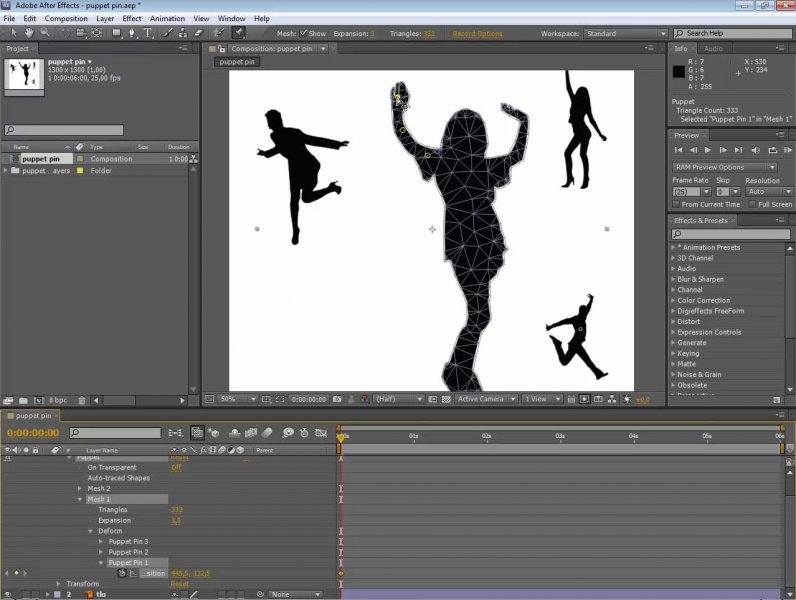Enable the From Current Time checkbox

pyautogui.click(x=676, y=204)
